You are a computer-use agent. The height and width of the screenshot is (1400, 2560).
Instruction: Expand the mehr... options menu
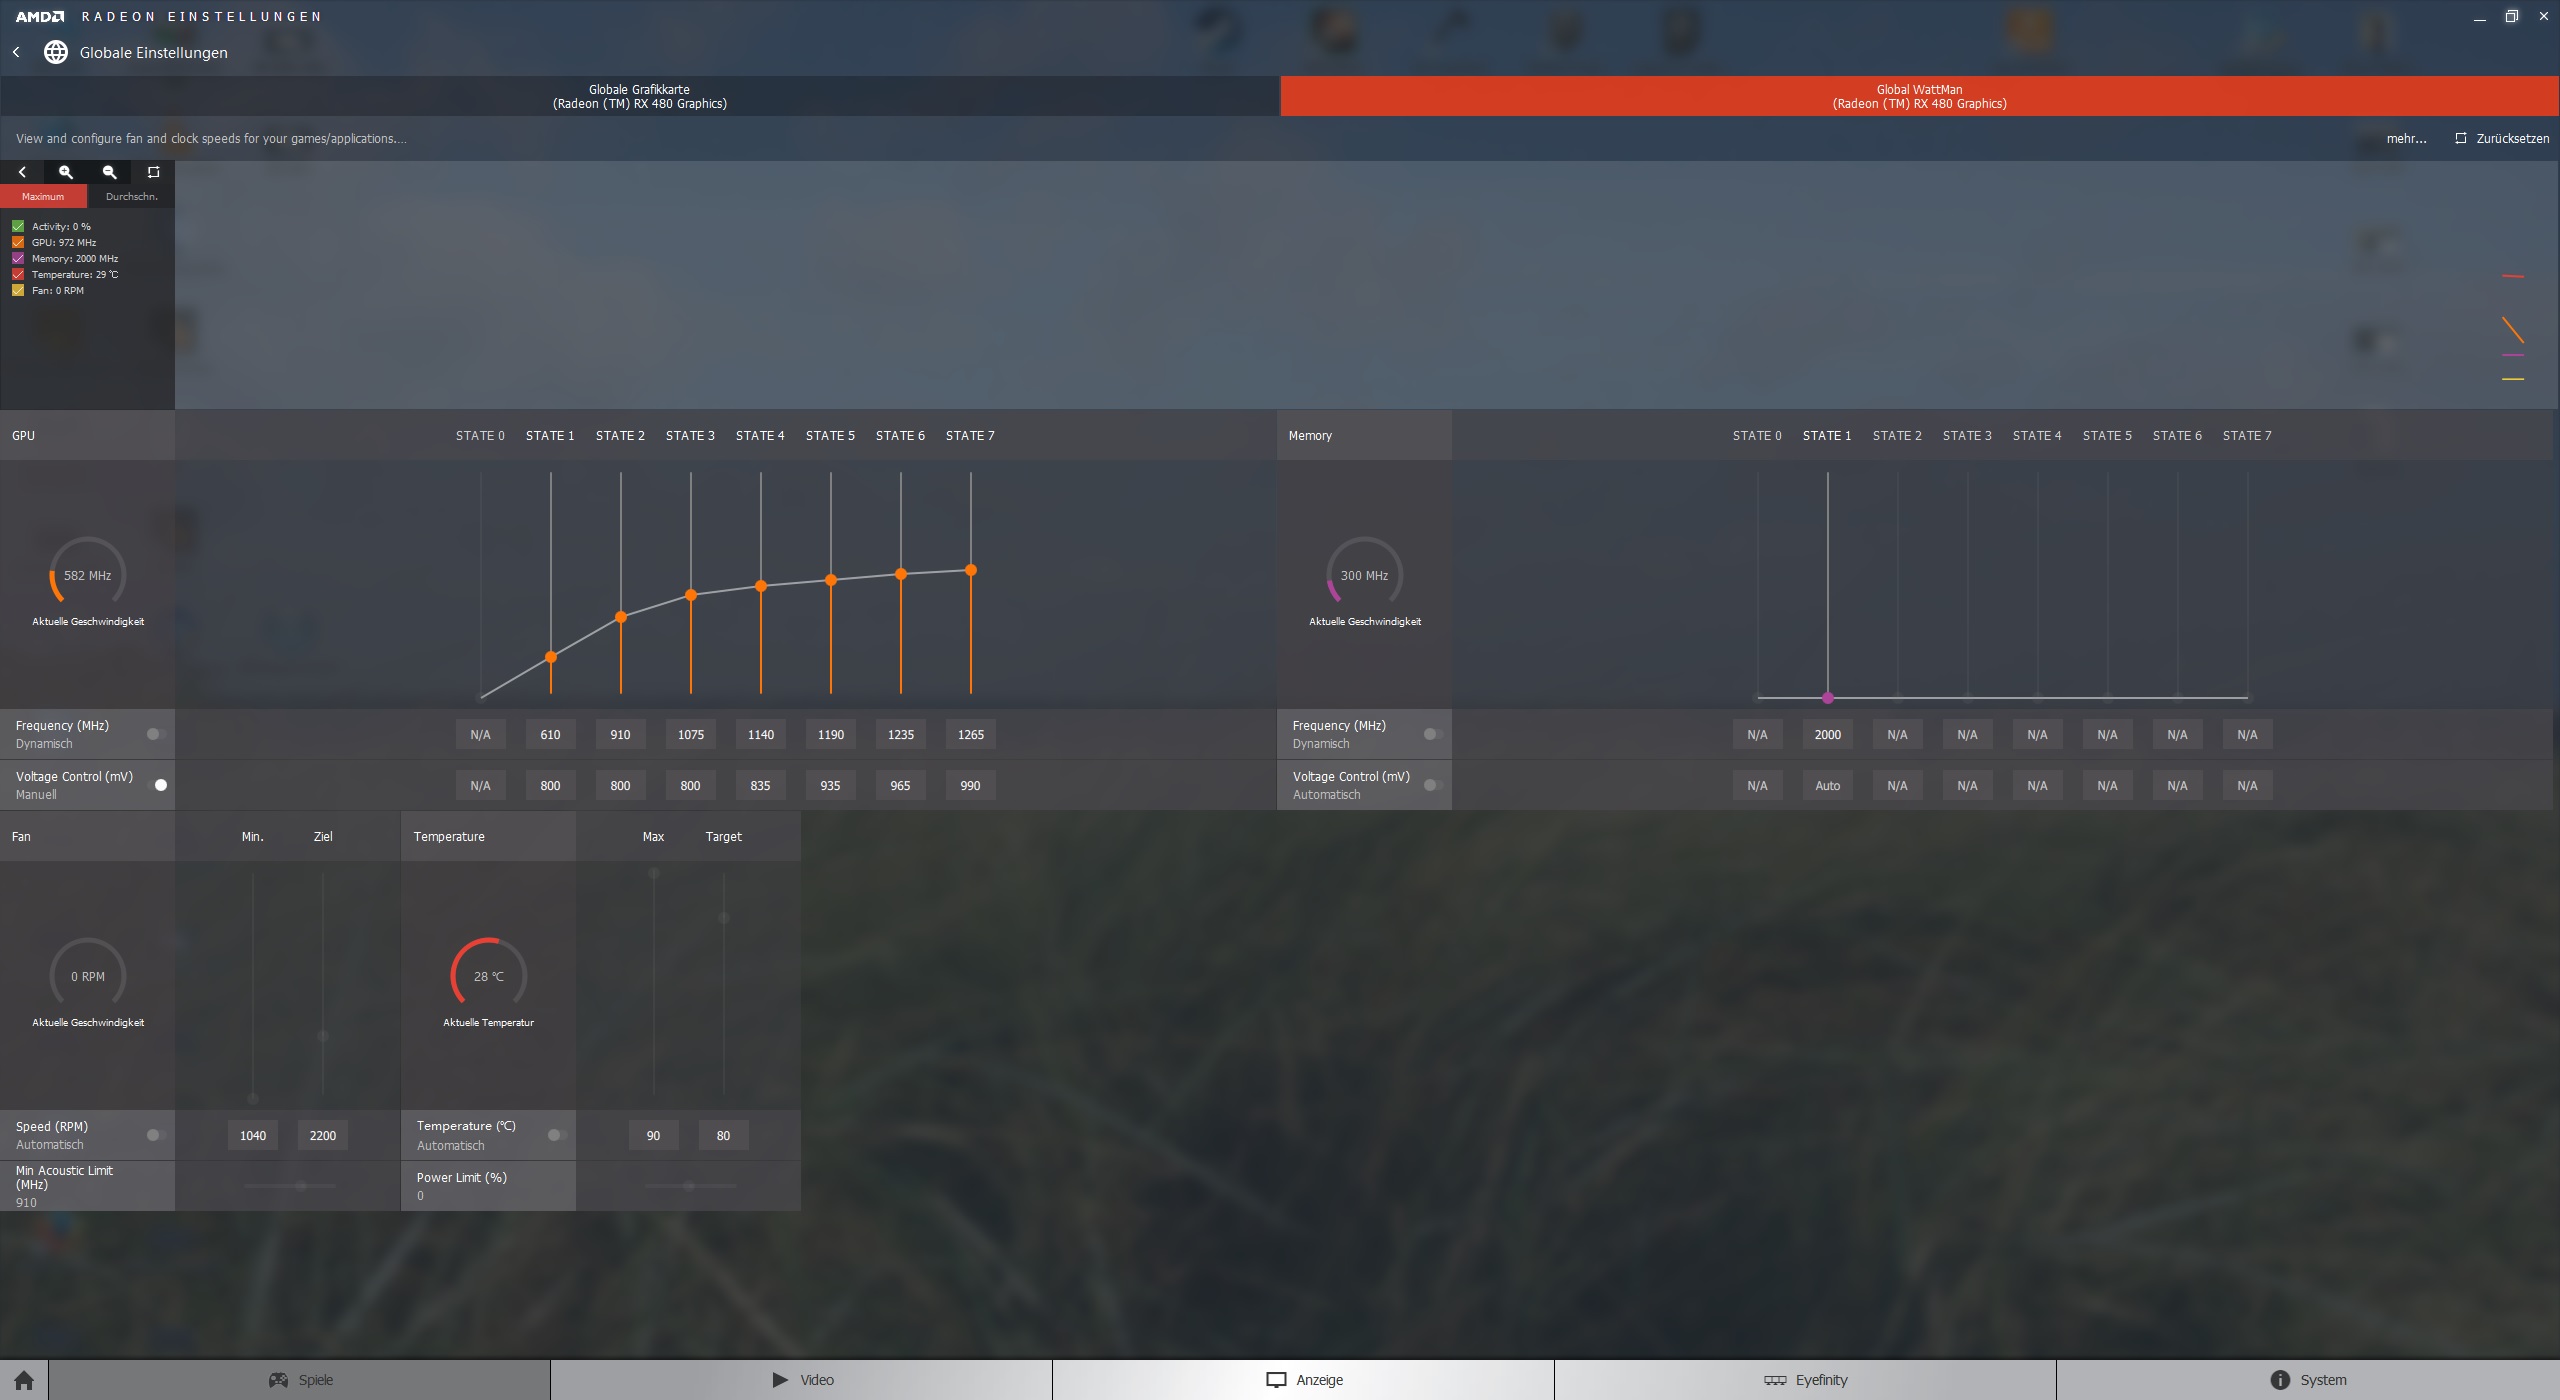click(x=2406, y=138)
